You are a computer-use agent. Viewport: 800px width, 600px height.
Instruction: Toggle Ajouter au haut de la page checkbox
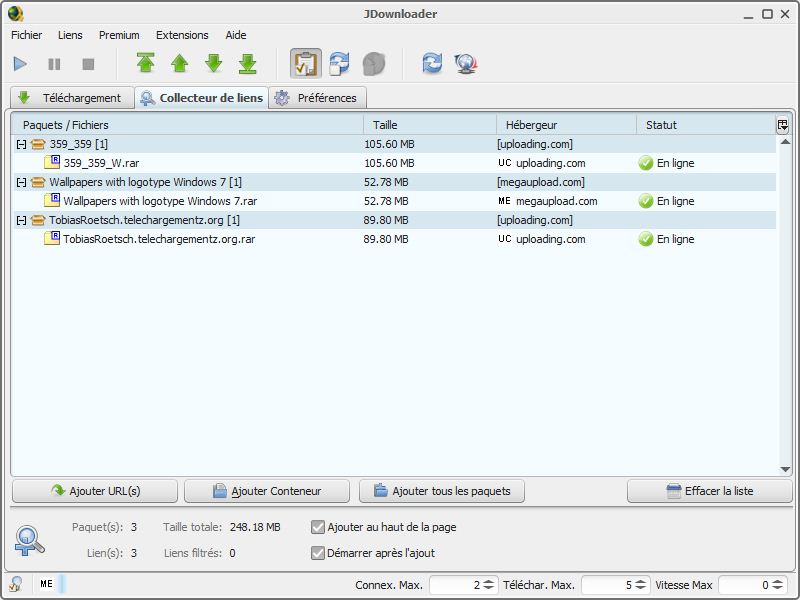pos(318,527)
